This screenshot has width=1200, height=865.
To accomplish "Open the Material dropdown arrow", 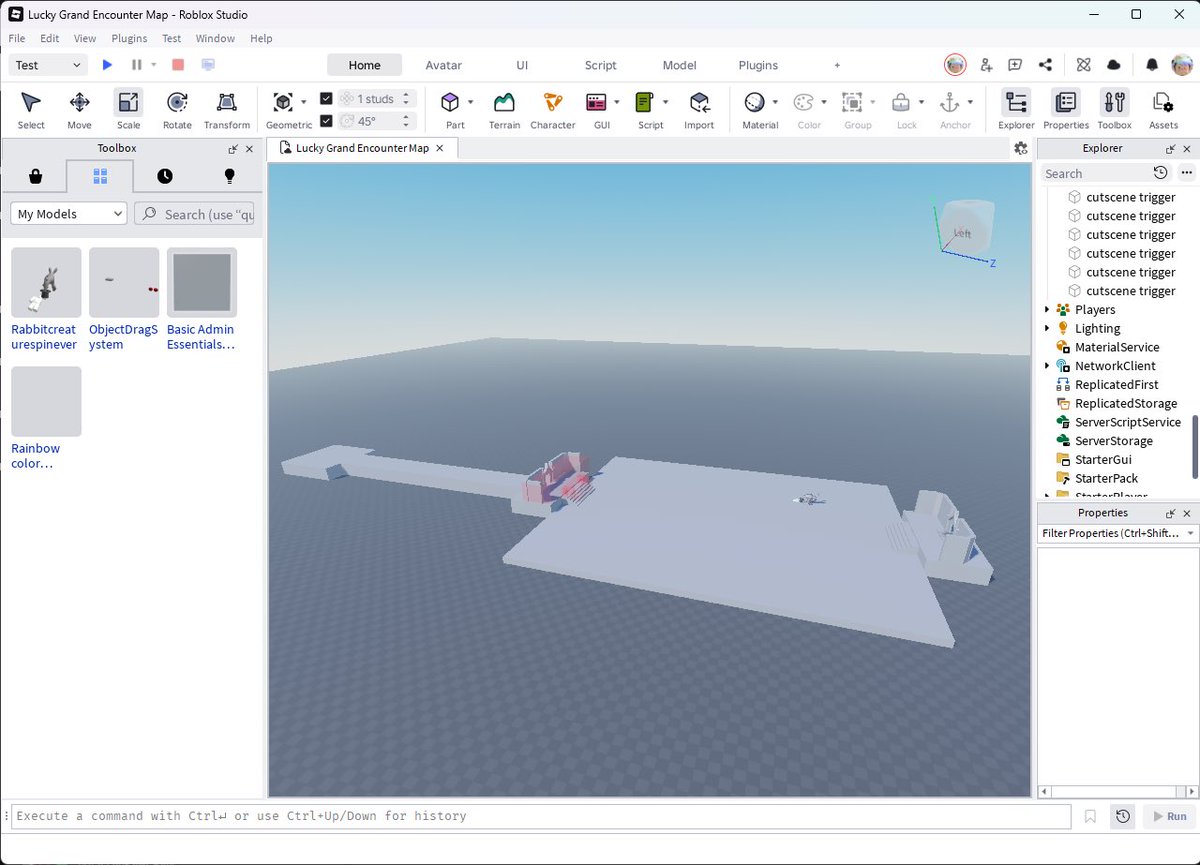I will coord(774,102).
